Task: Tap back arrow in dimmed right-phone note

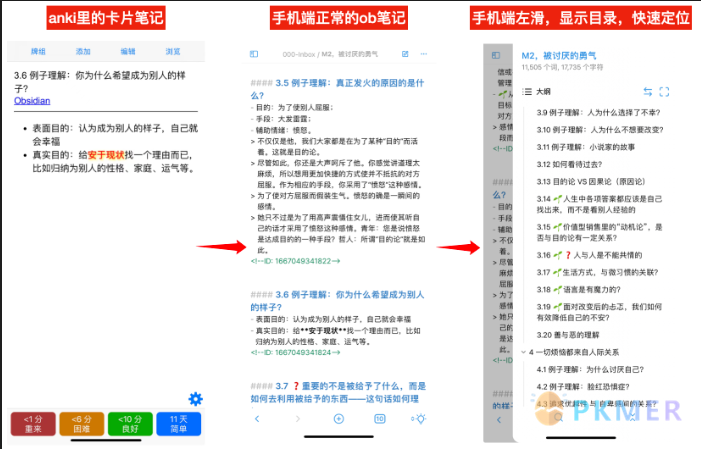Action: pos(499,419)
